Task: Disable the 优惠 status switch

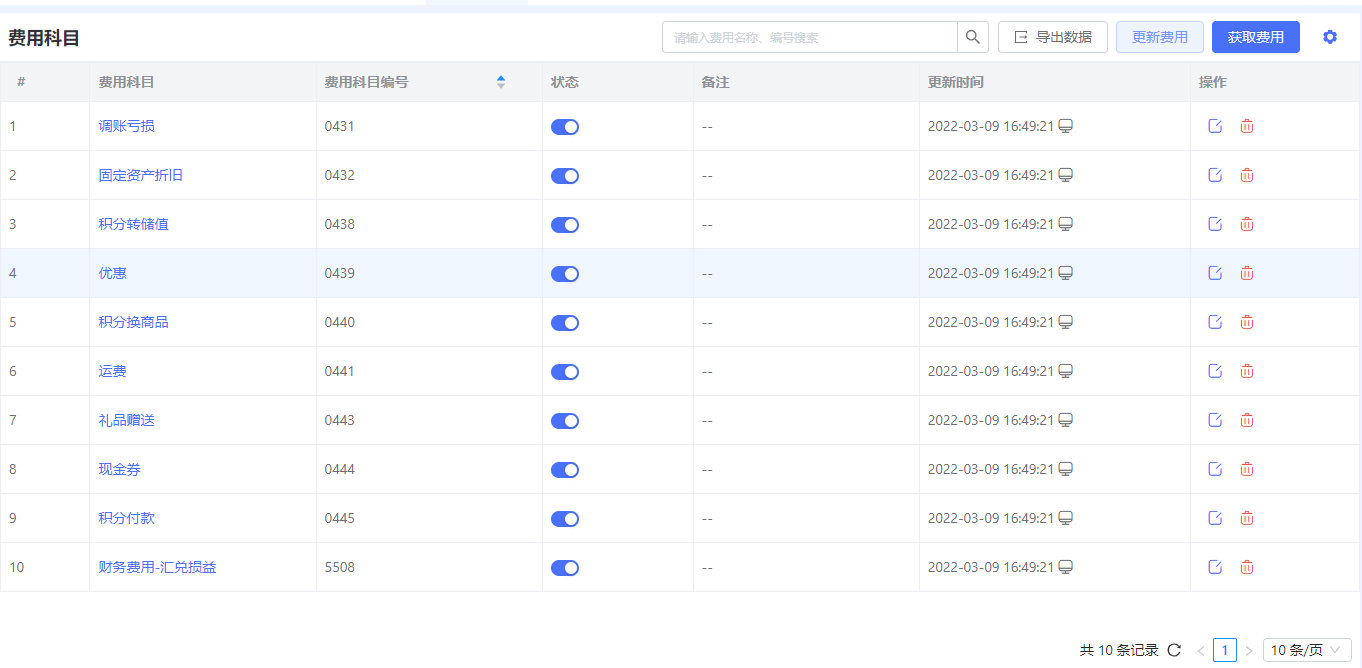Action: [x=565, y=274]
